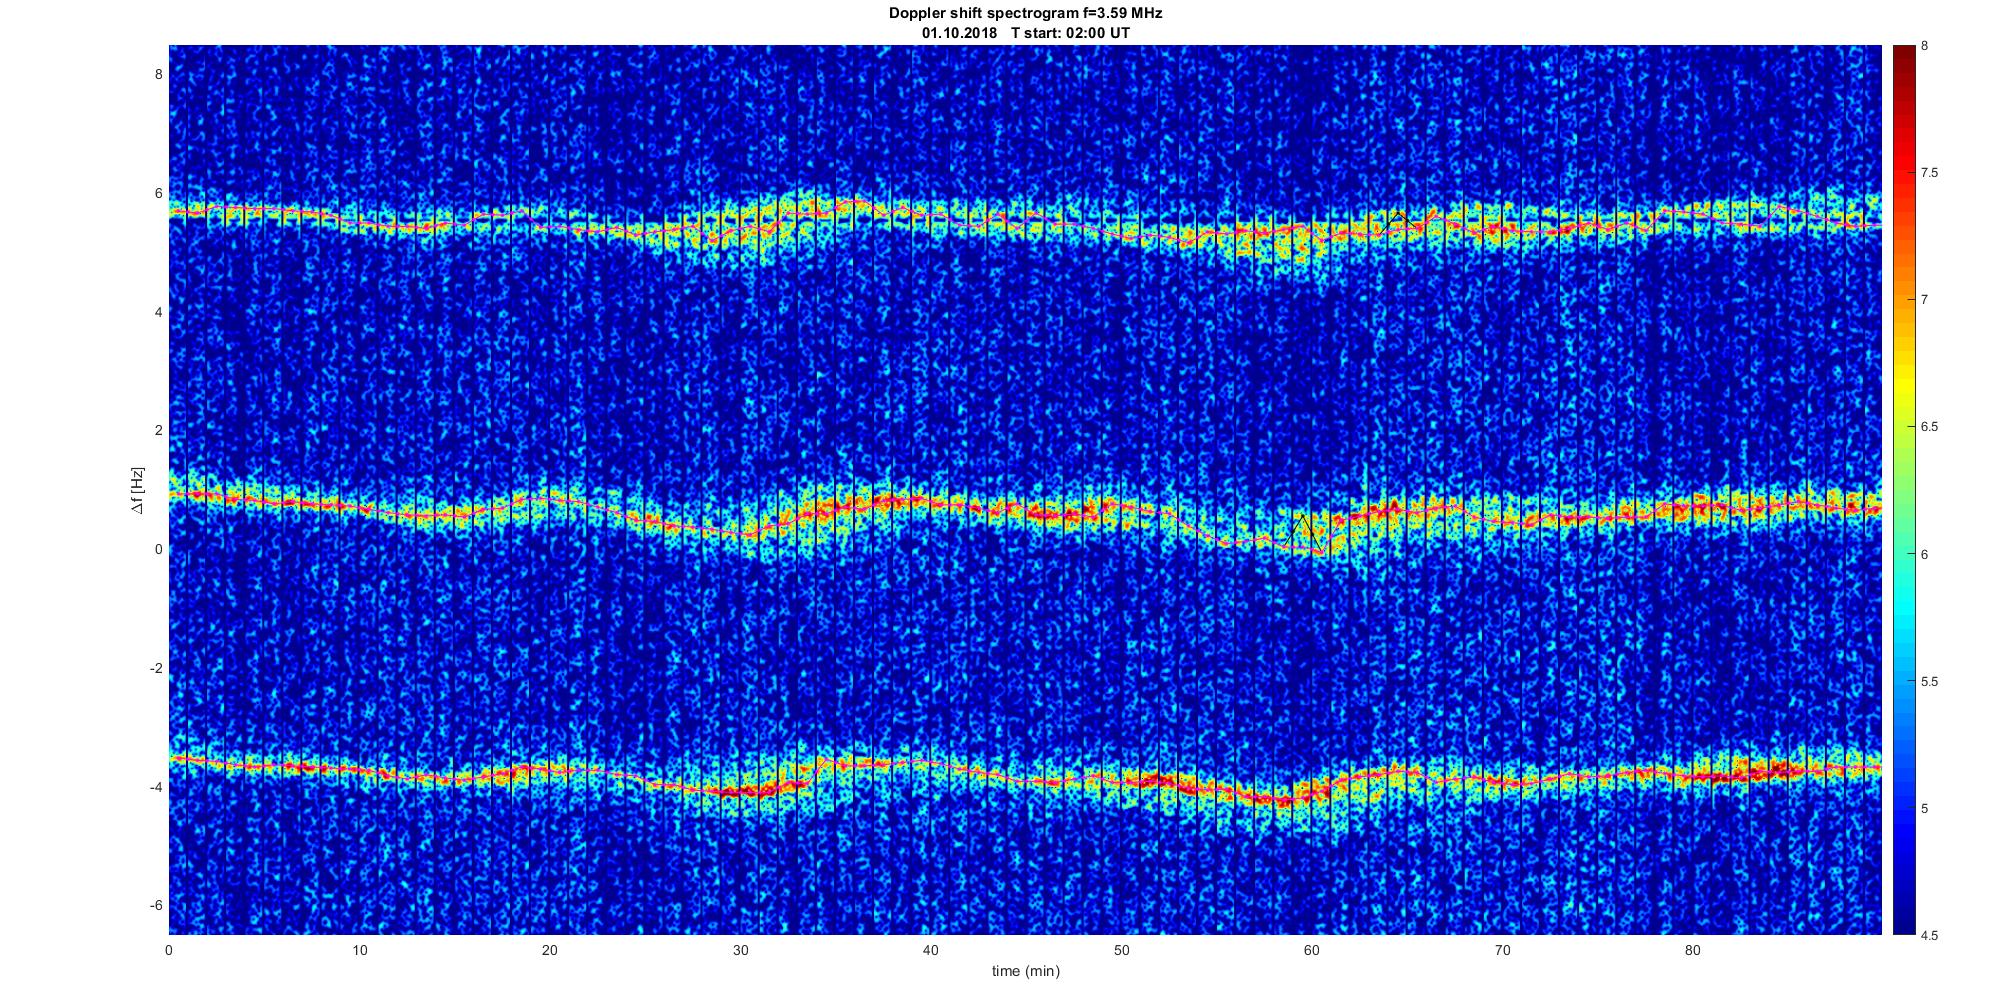
Task: Click x-axis tick label '10'
Action: click(x=360, y=950)
